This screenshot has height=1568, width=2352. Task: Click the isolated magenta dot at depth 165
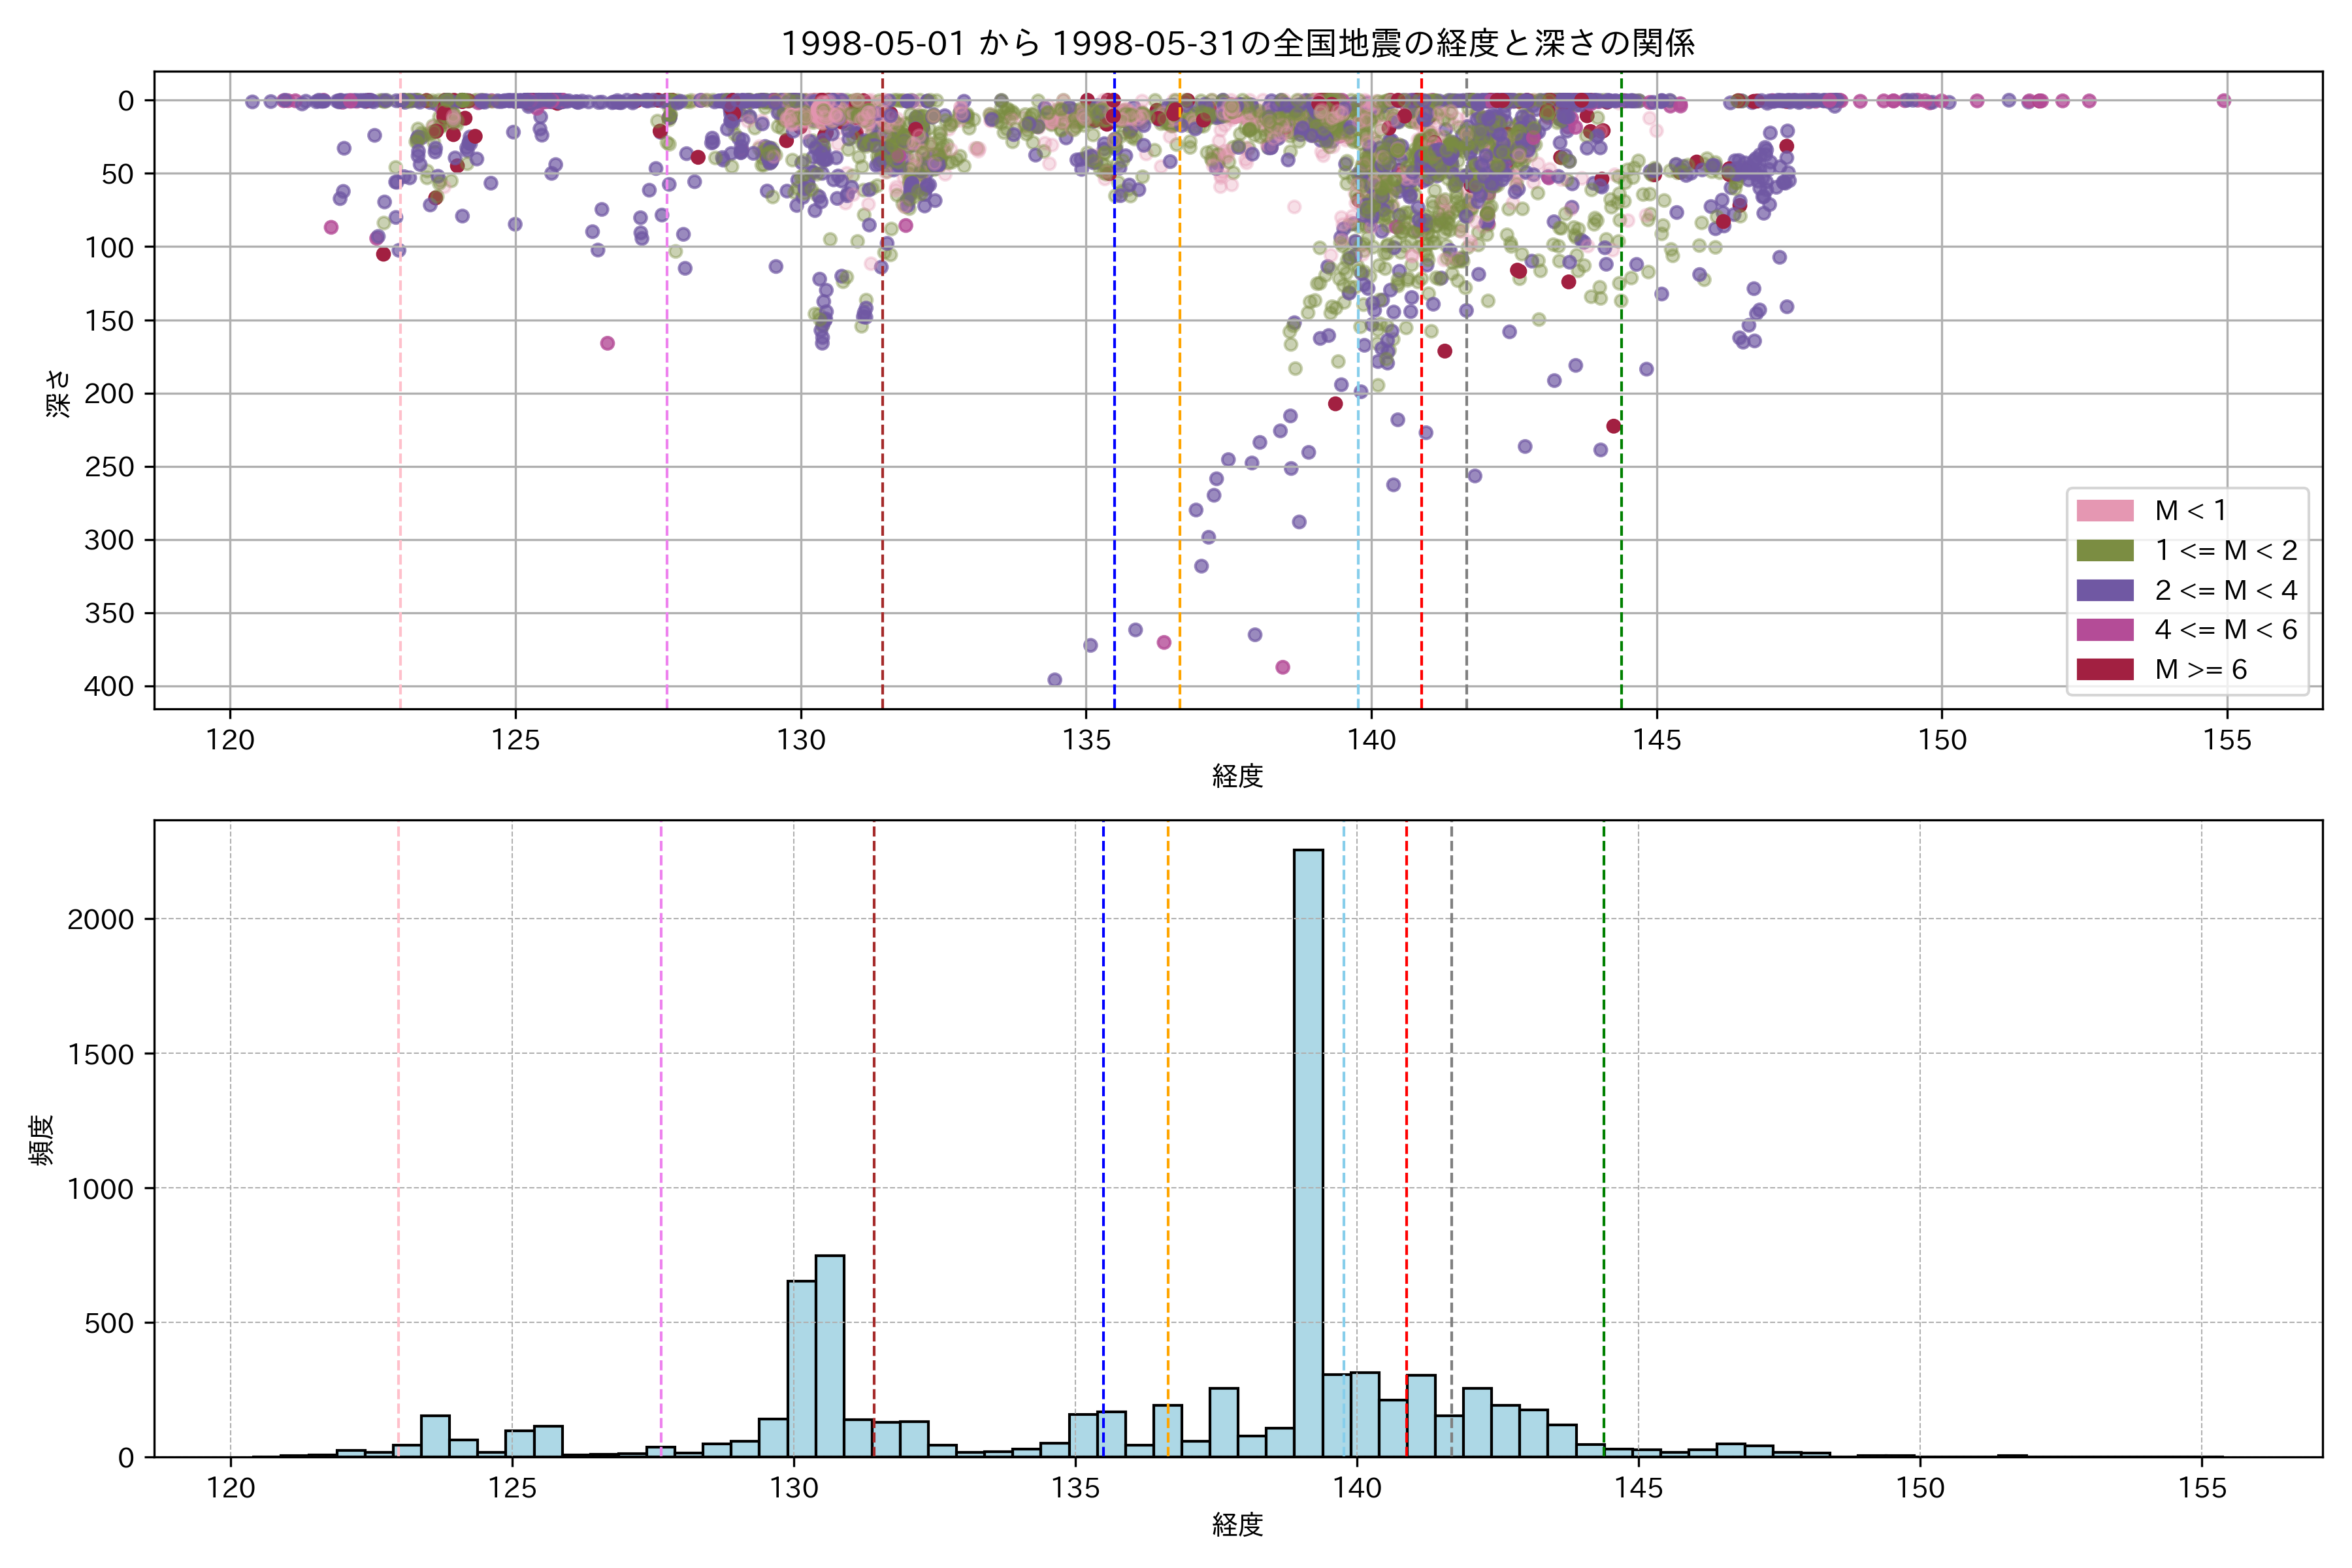pos(607,343)
